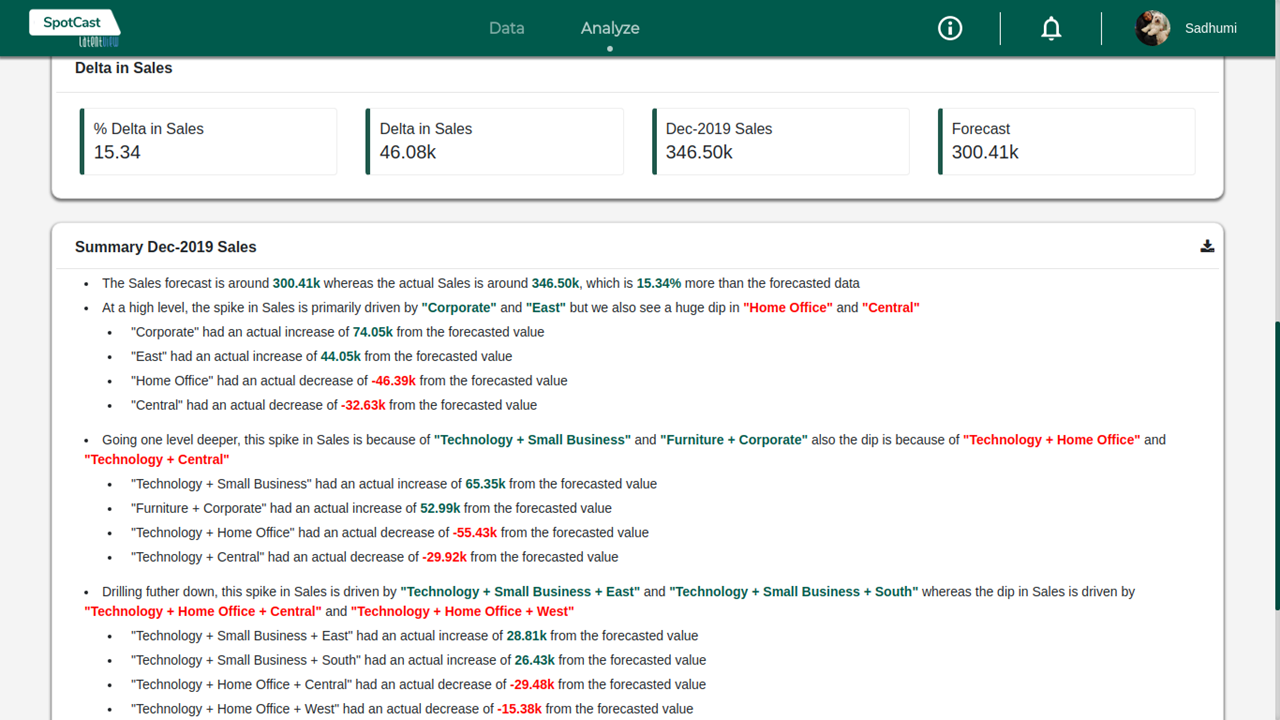Click the -46.39k Home Office decrease value

pyautogui.click(x=393, y=381)
